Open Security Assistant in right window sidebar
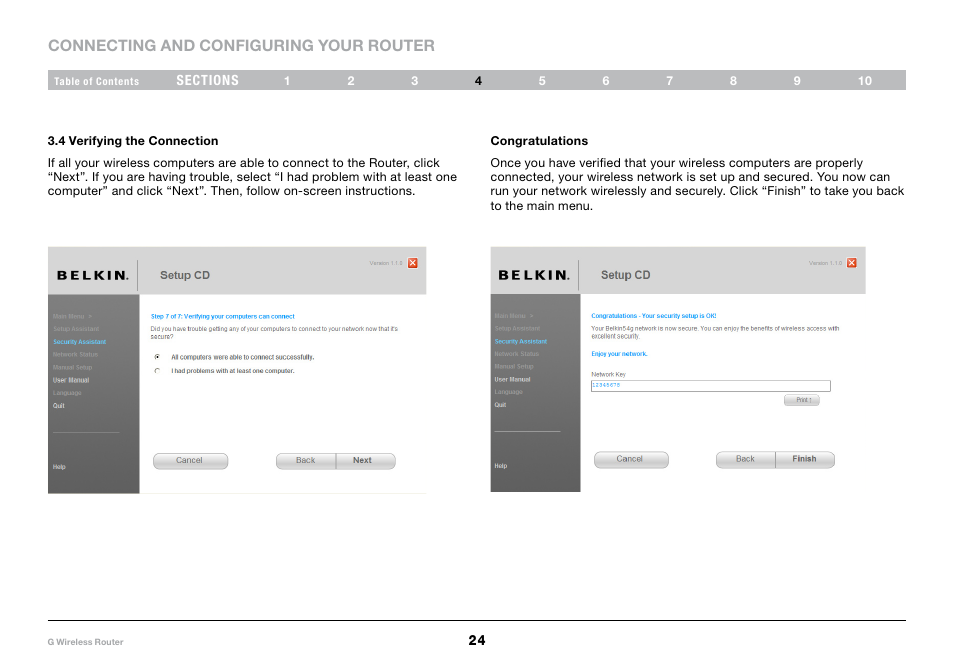This screenshot has width=954, height=668. coord(521,341)
